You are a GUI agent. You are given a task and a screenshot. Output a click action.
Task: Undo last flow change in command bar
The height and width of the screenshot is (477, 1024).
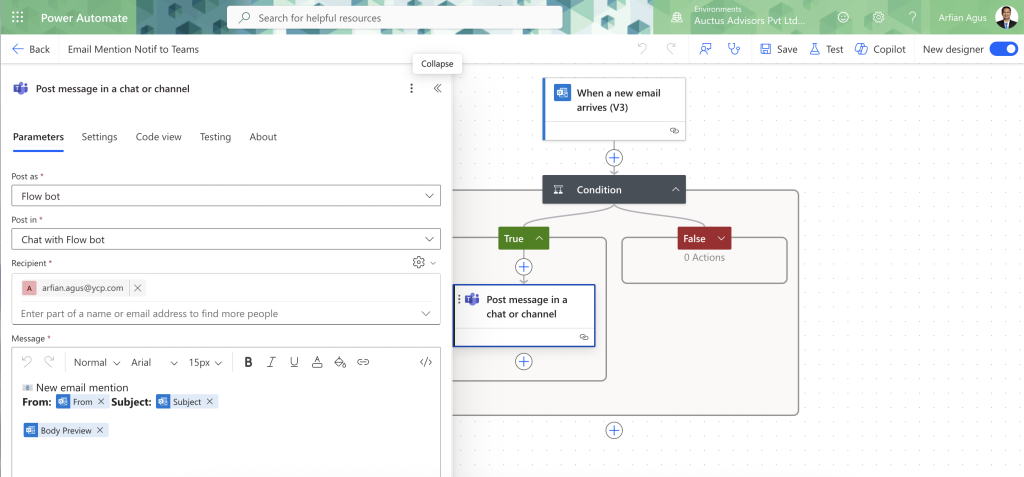pos(642,49)
